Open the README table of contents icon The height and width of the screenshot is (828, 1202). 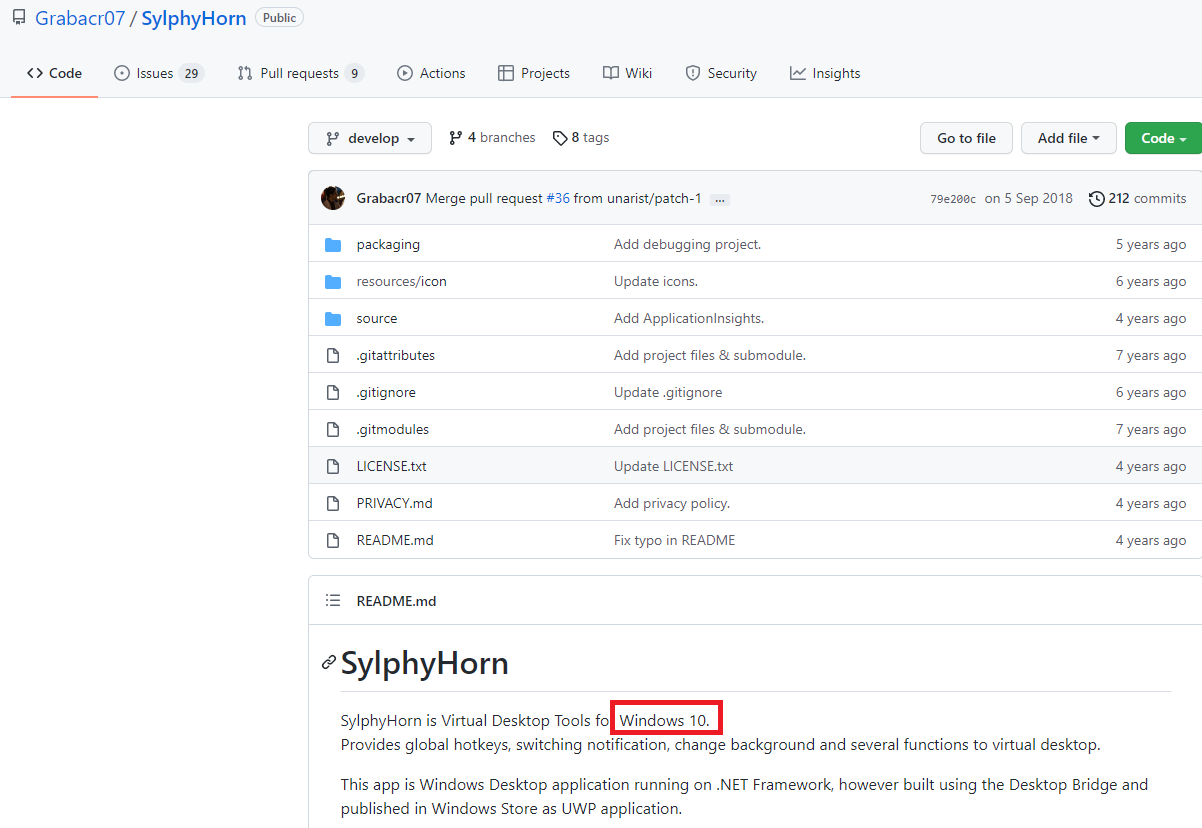pos(333,600)
